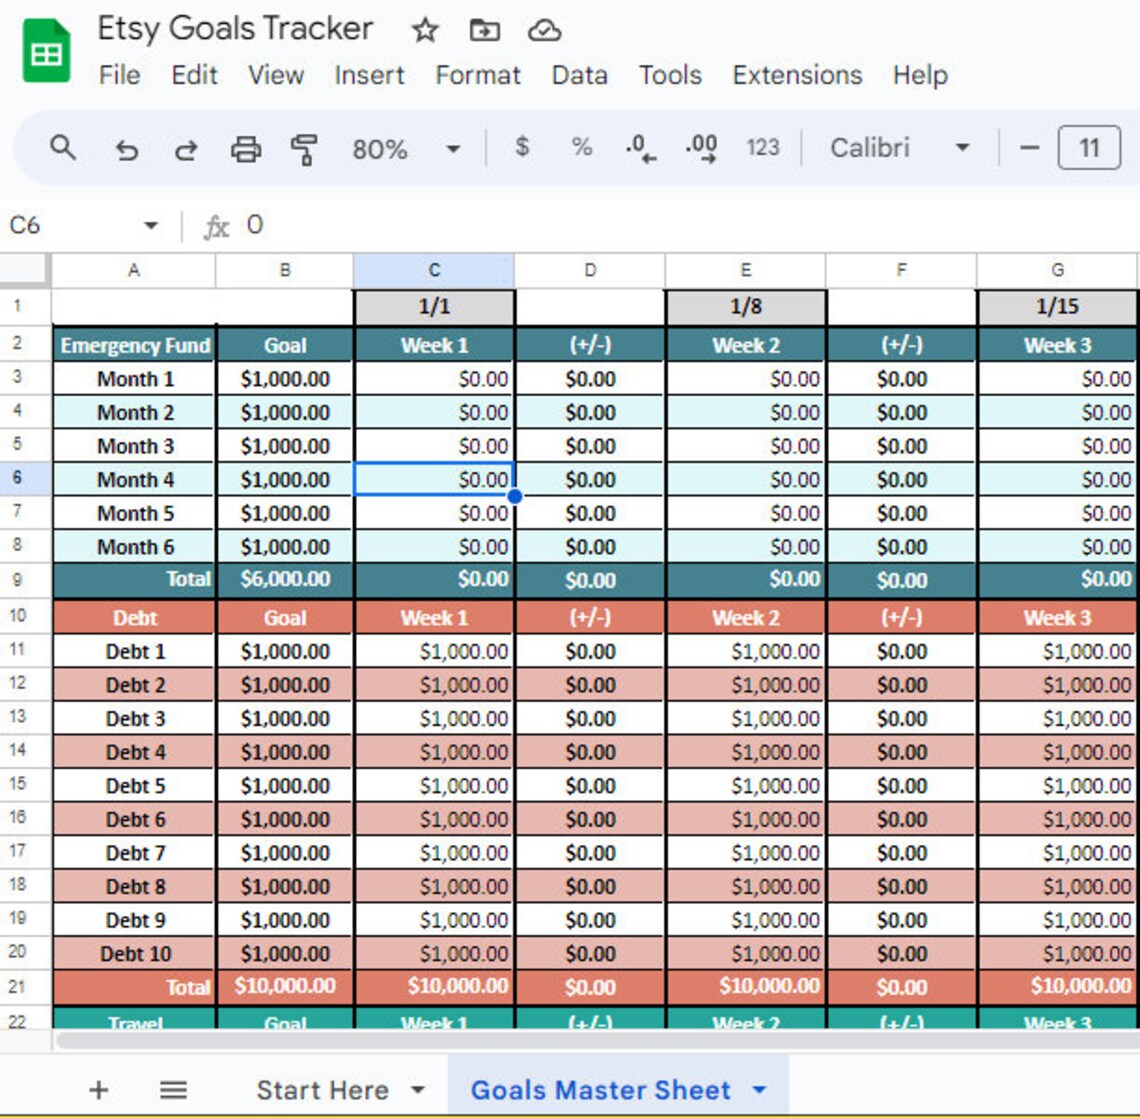The width and height of the screenshot is (1140, 1118).
Task: Switch to the Start Here tab
Action: tap(322, 1089)
